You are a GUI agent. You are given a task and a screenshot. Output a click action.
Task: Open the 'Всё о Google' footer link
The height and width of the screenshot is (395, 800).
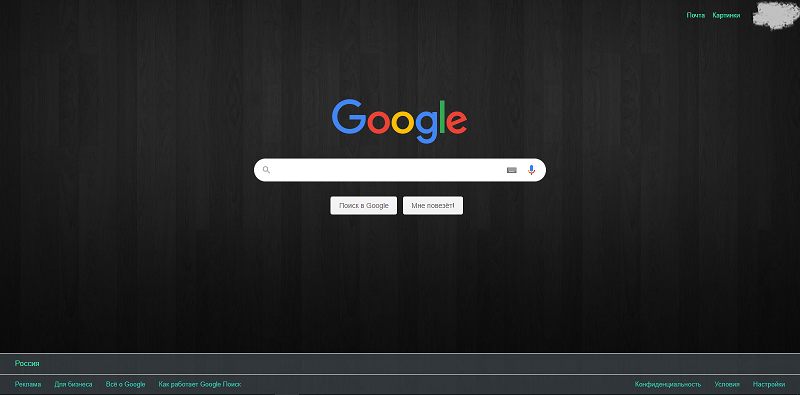[x=126, y=384]
